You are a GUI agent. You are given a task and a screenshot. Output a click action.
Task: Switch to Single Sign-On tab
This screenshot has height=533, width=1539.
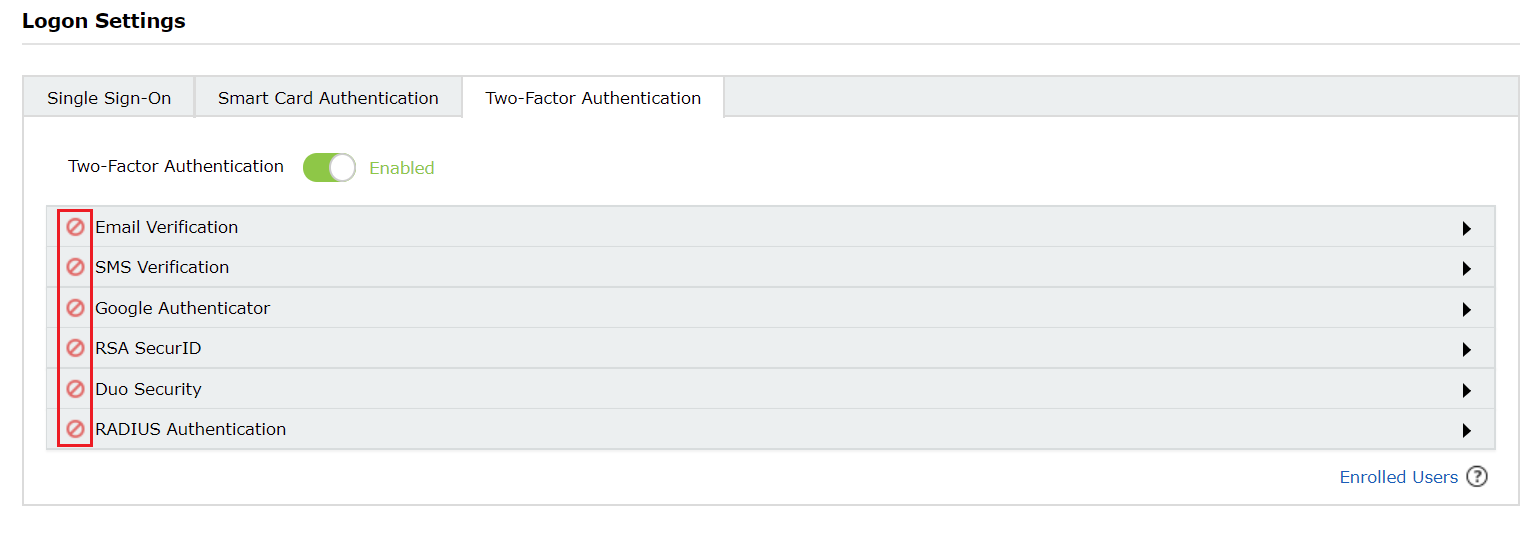click(x=109, y=98)
